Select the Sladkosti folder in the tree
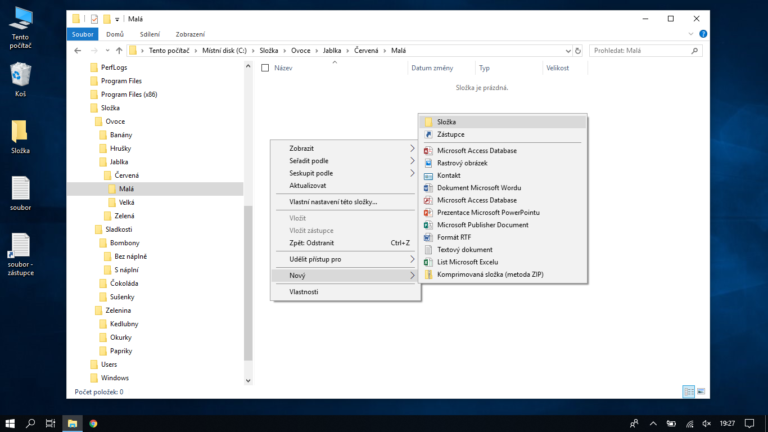Viewport: 768px width, 432px height. (x=118, y=229)
